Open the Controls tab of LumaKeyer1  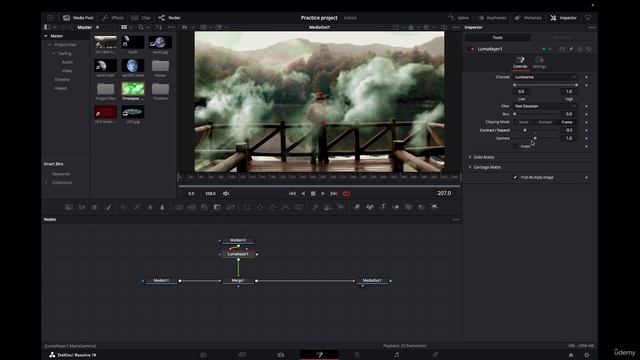point(520,63)
